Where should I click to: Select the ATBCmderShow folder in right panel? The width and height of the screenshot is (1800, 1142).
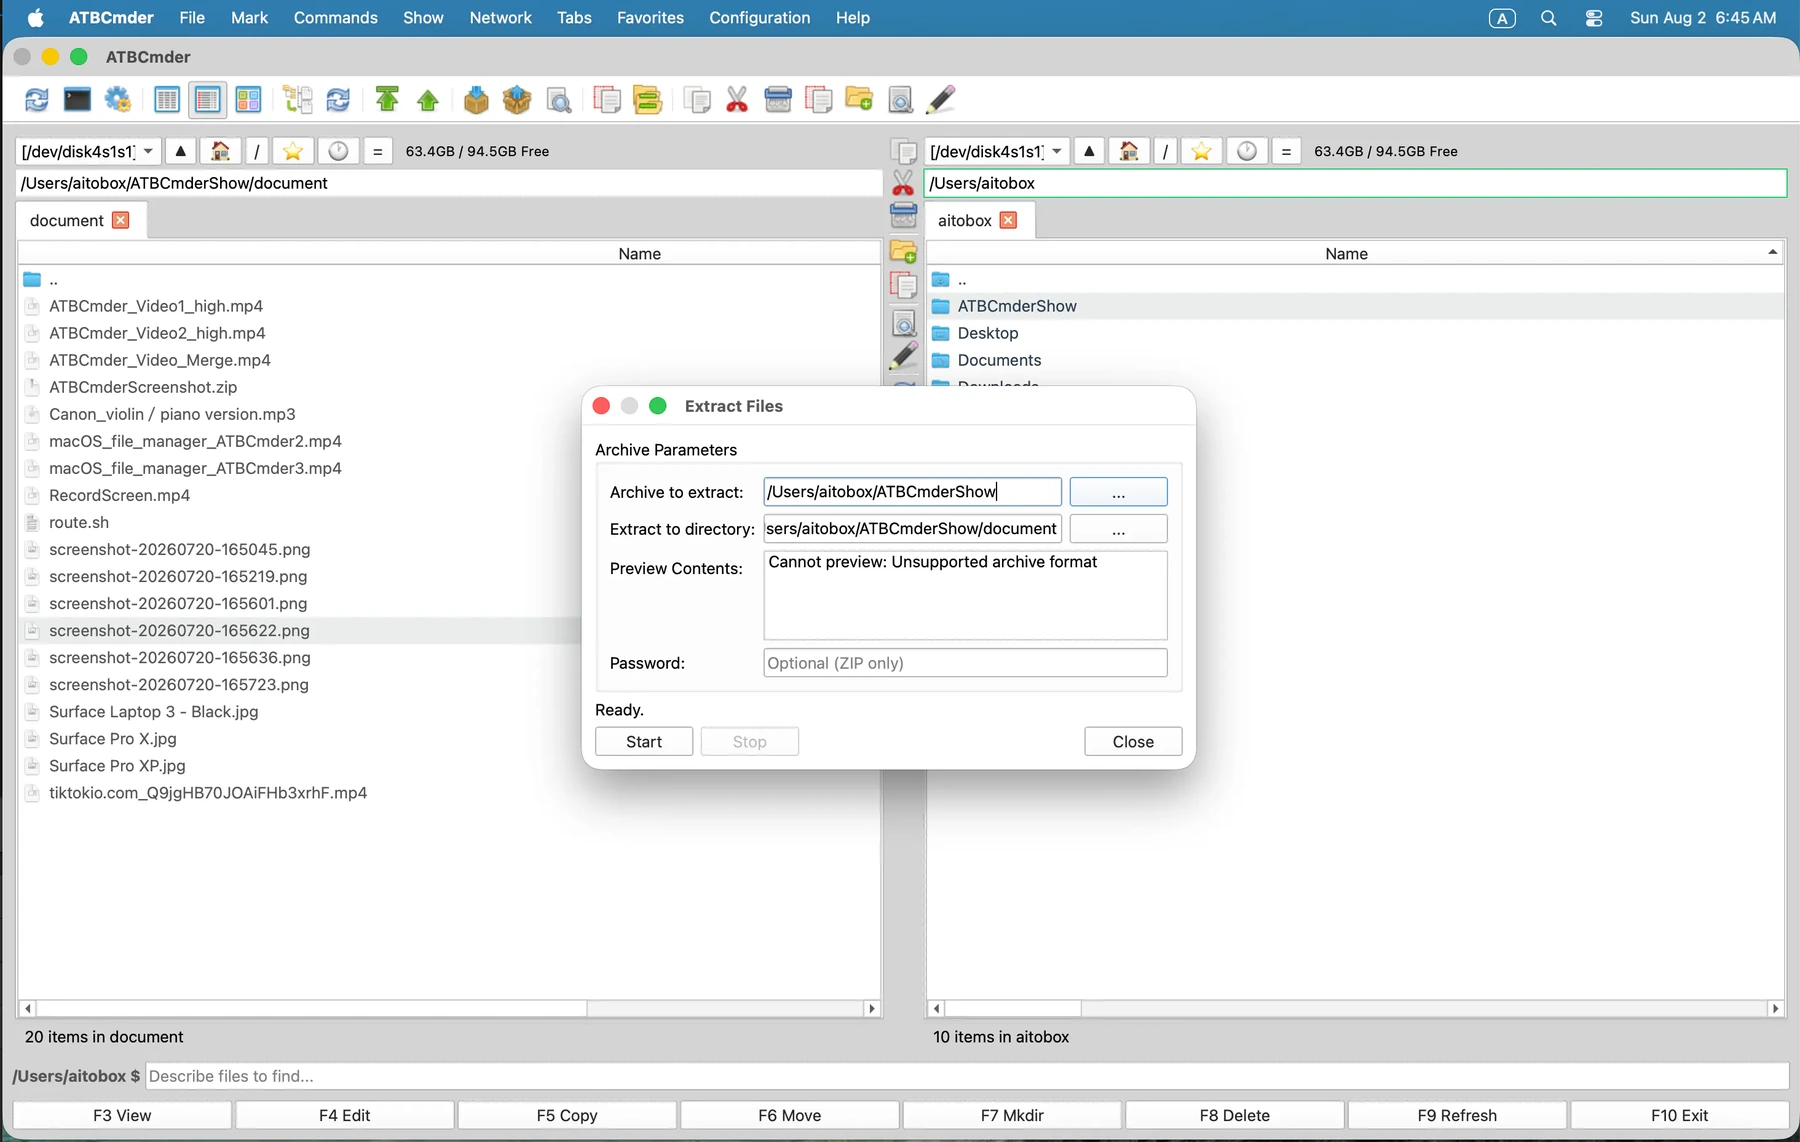1017,306
